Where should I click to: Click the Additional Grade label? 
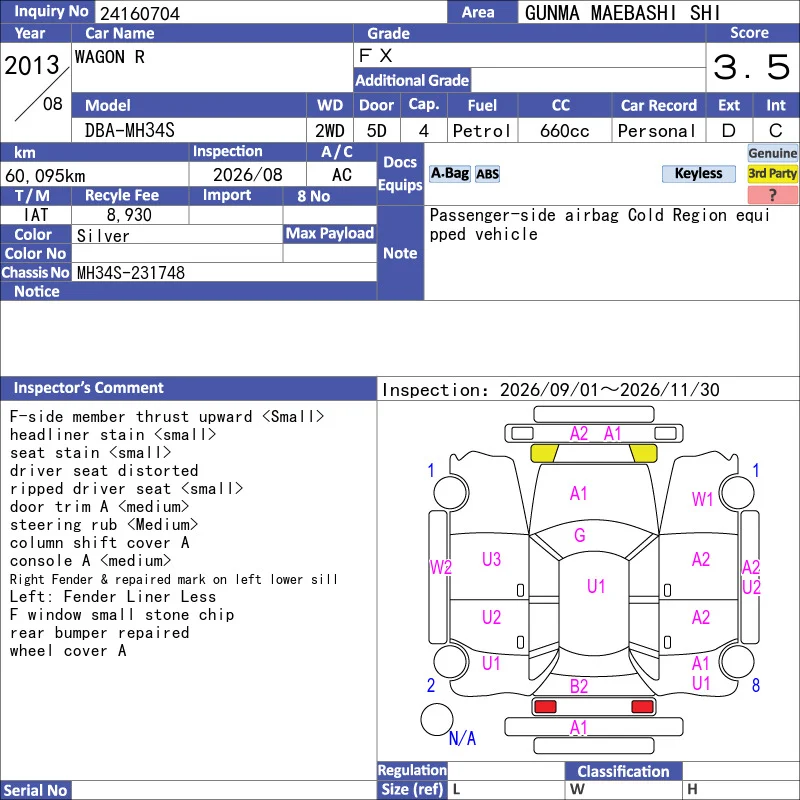point(412,80)
